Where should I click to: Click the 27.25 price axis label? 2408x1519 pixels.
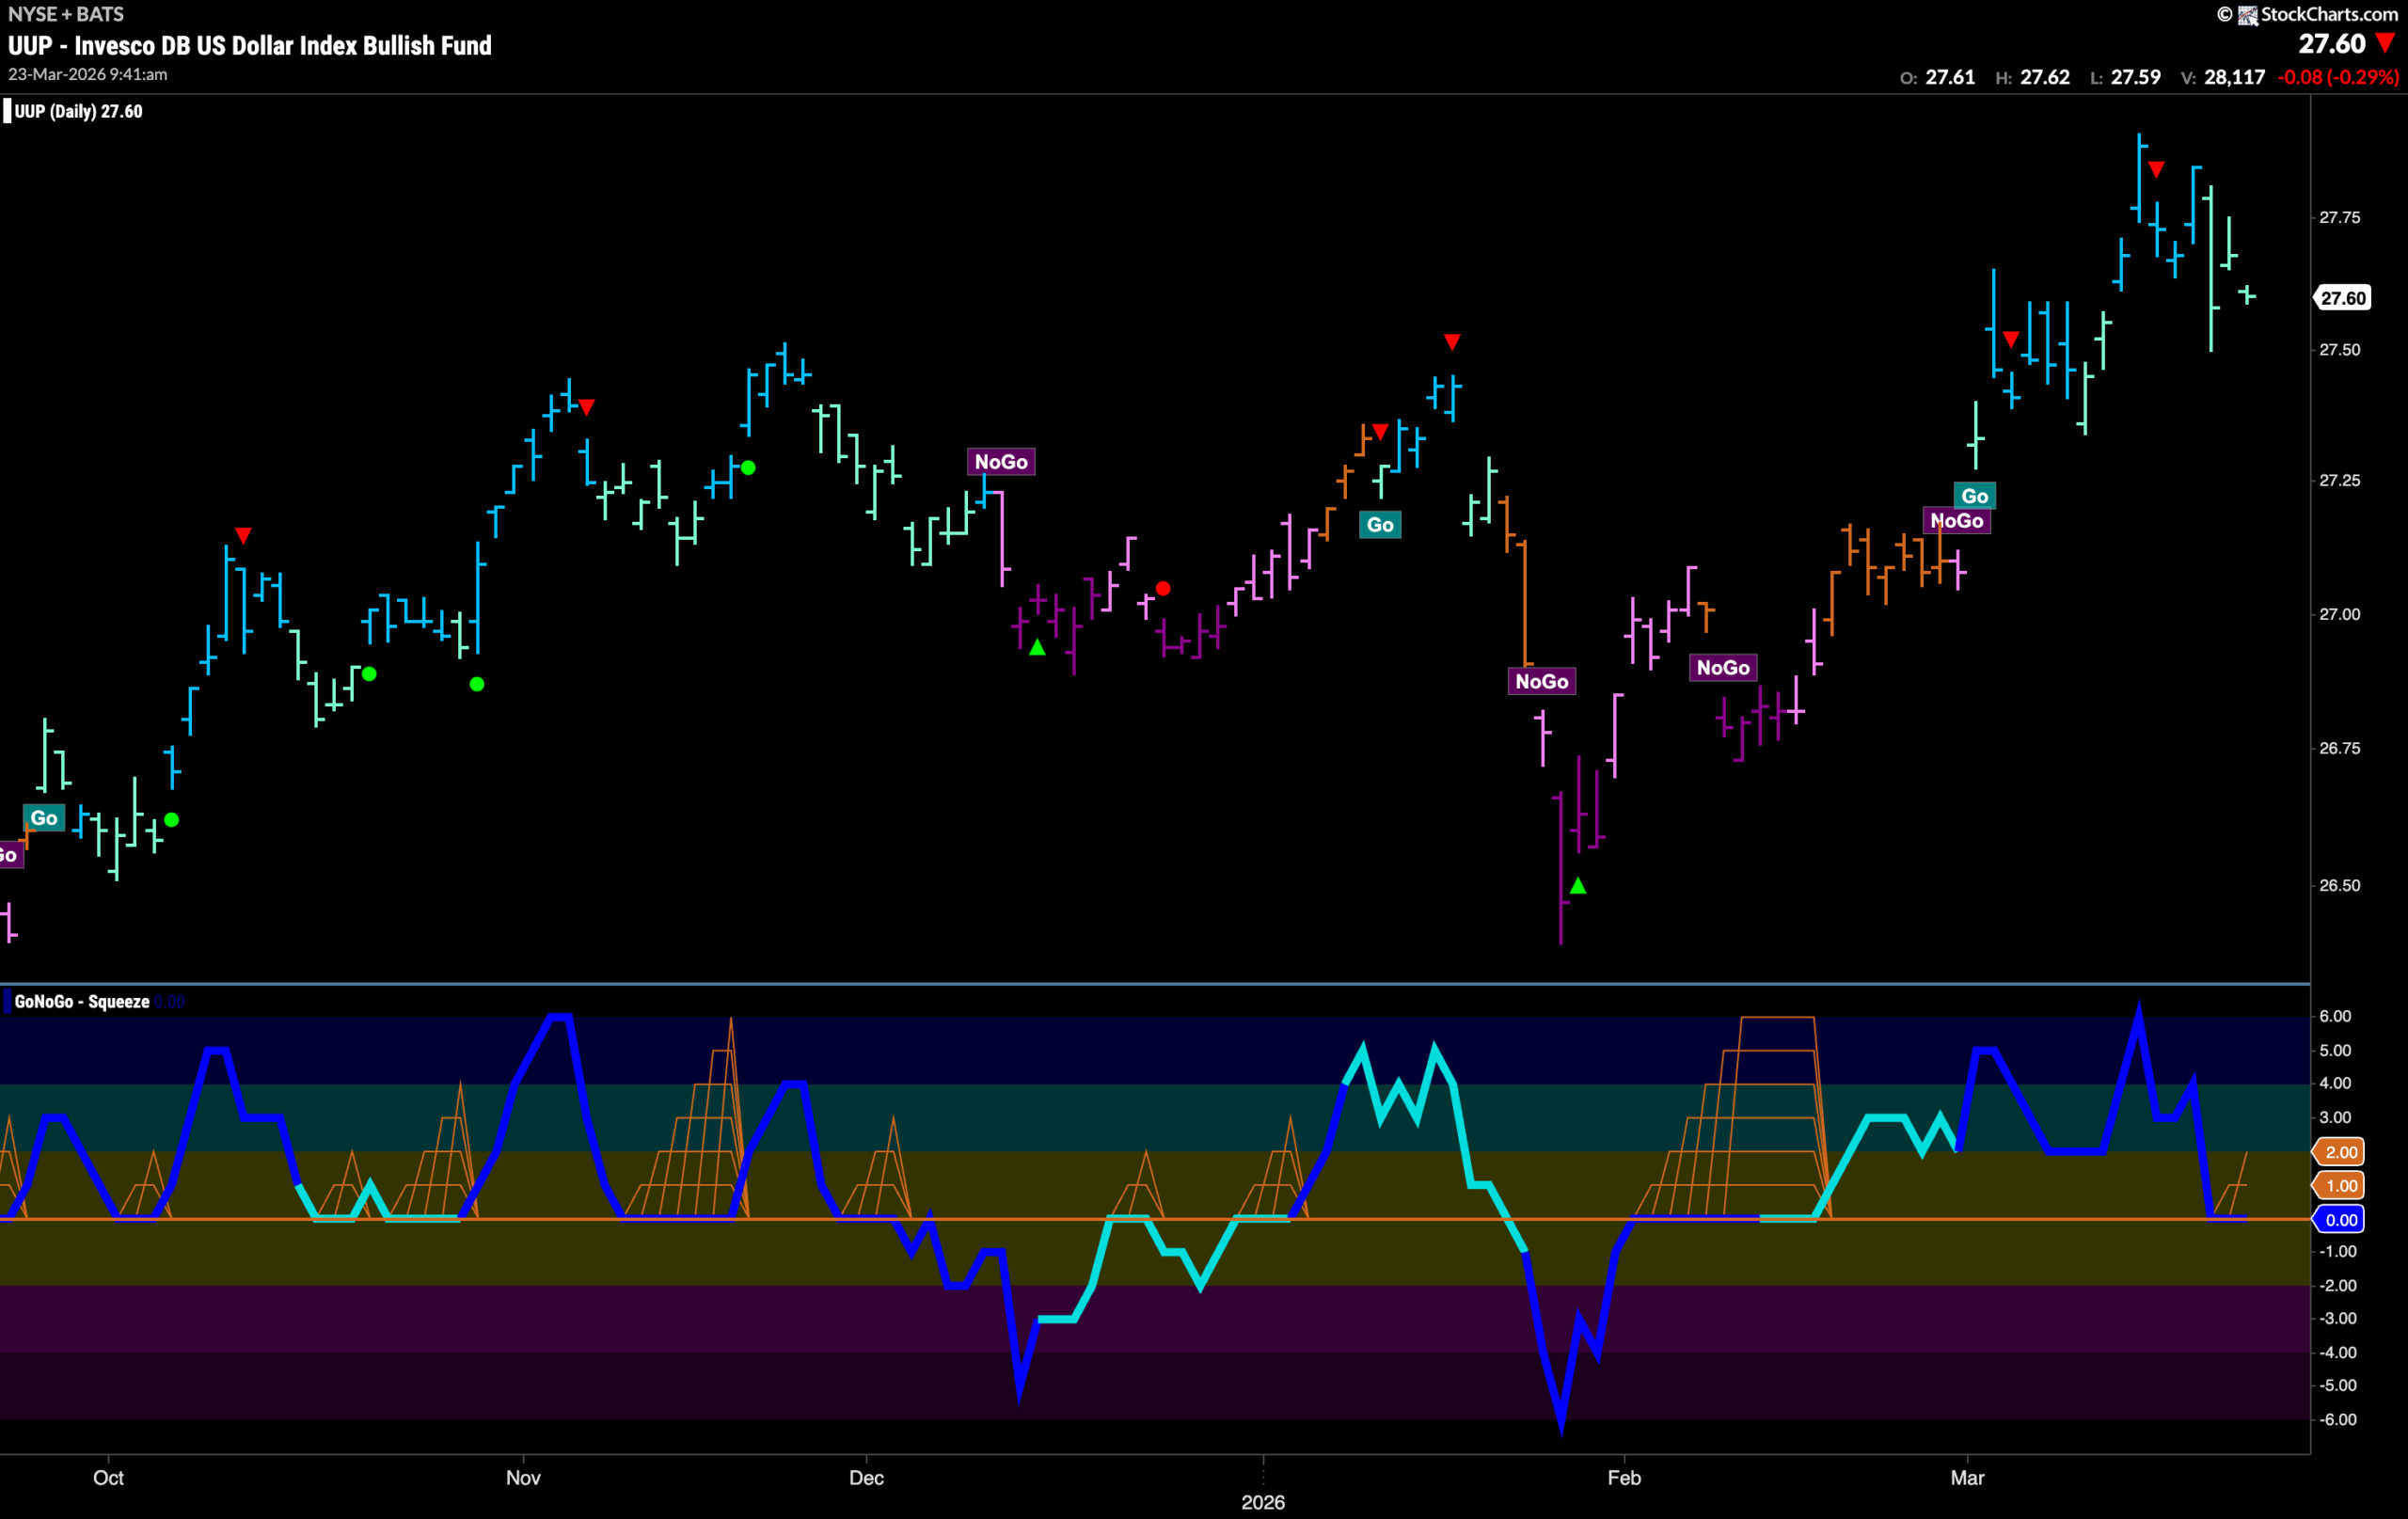[x=2340, y=481]
